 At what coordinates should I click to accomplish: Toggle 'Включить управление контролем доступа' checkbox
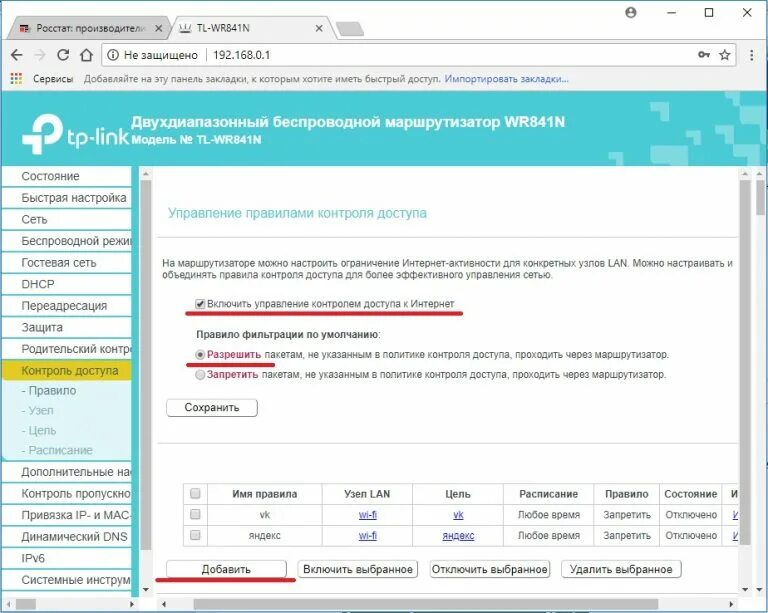coord(200,304)
